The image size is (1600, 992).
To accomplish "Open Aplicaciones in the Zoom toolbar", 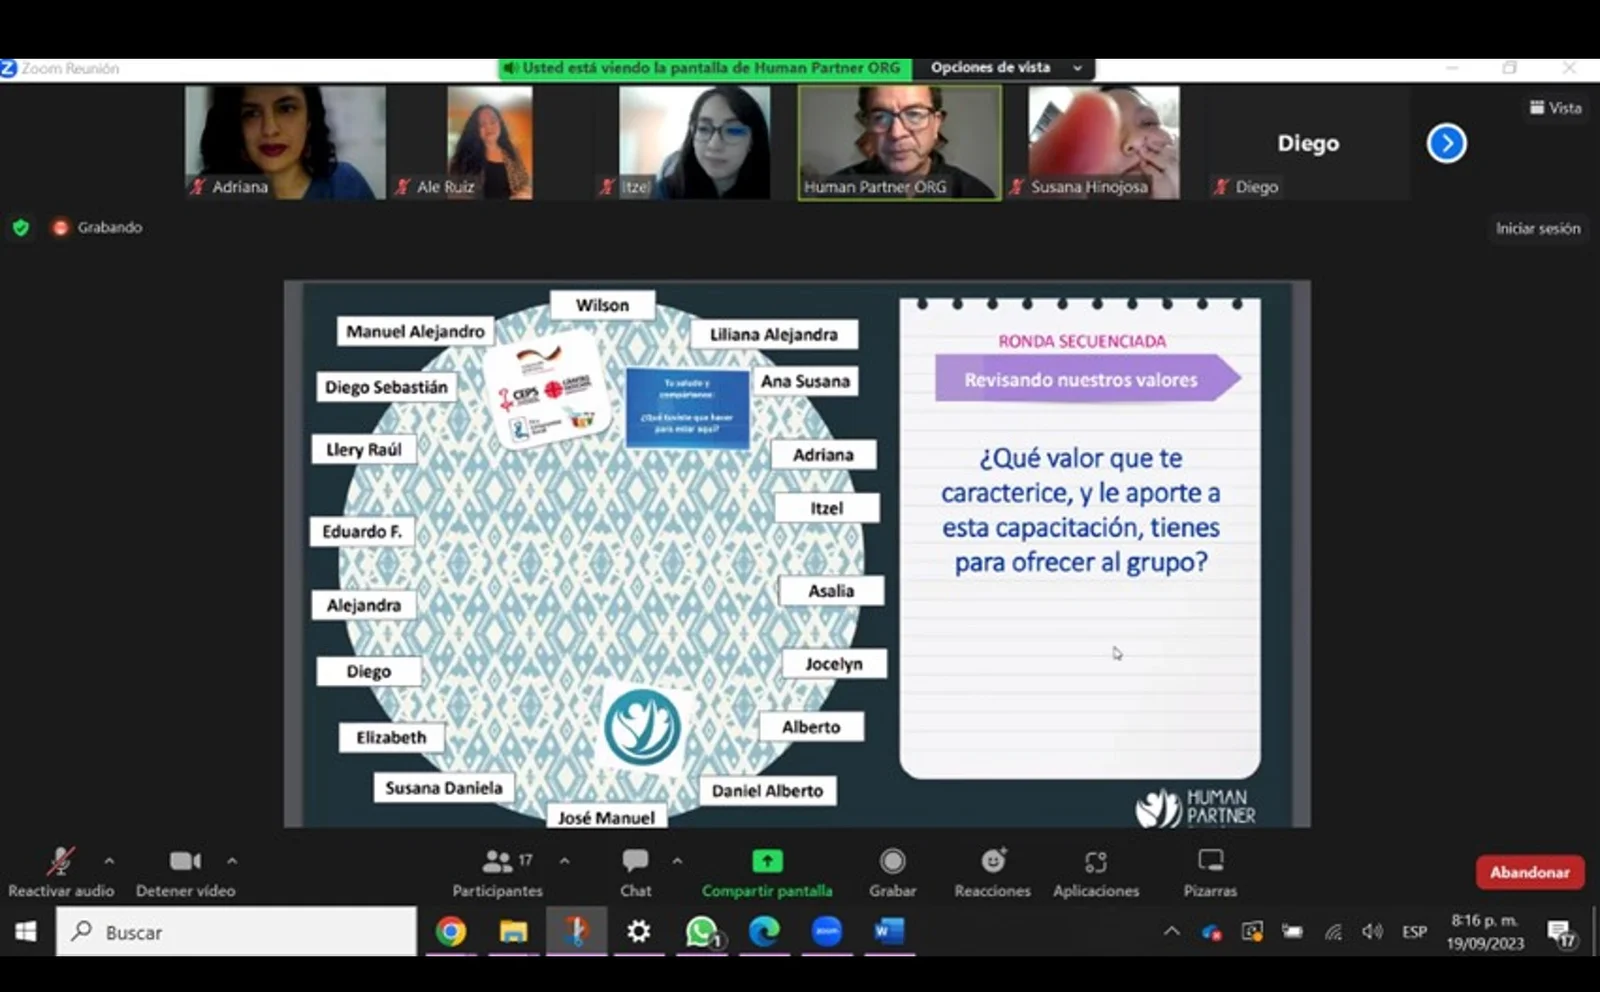I will pos(1095,871).
